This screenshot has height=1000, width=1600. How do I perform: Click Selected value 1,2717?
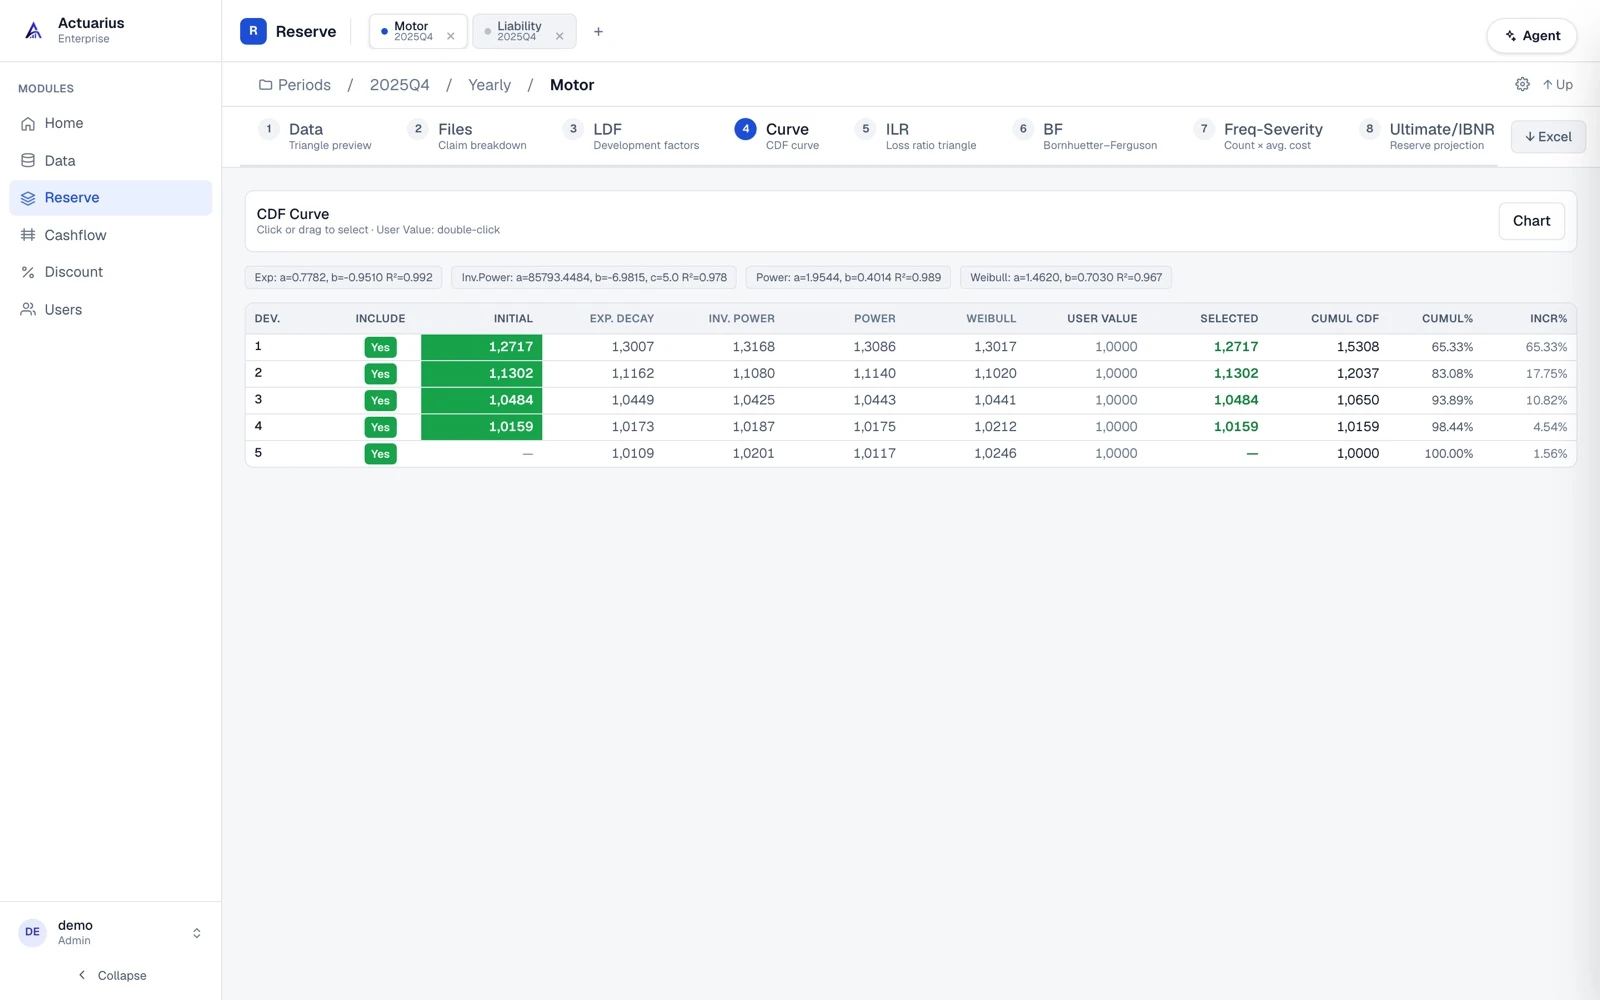pyautogui.click(x=1236, y=347)
